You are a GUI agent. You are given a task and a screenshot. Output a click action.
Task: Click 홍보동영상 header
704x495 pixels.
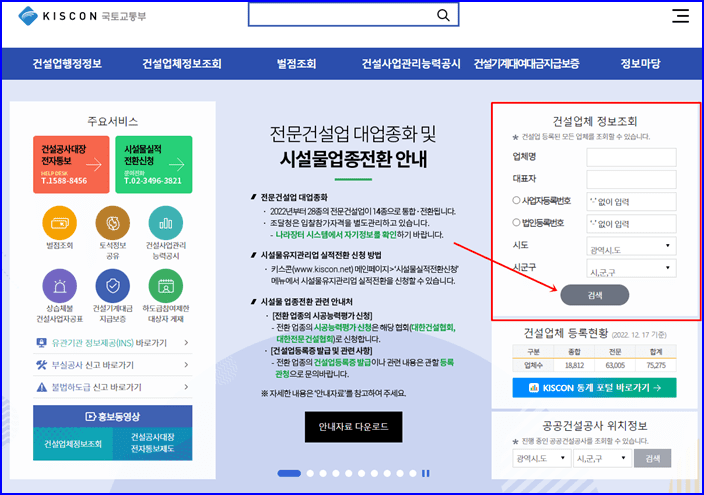(113, 416)
